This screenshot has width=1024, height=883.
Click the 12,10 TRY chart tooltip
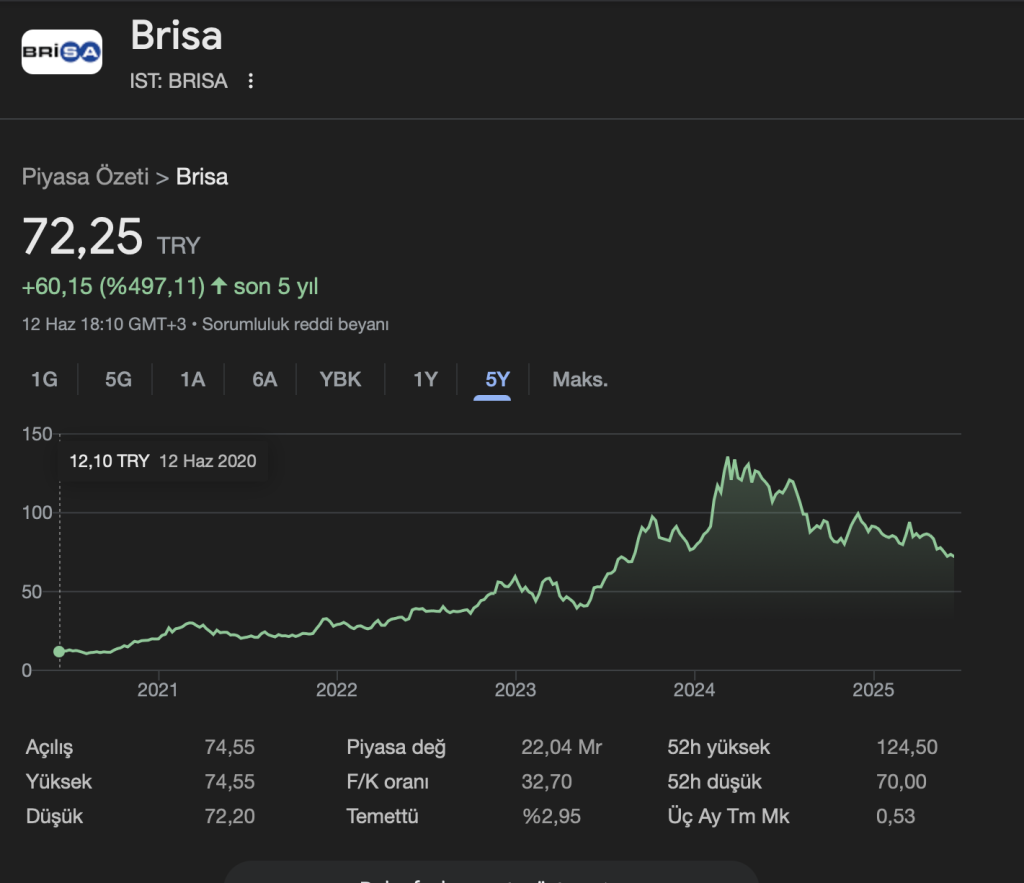[x=163, y=461]
